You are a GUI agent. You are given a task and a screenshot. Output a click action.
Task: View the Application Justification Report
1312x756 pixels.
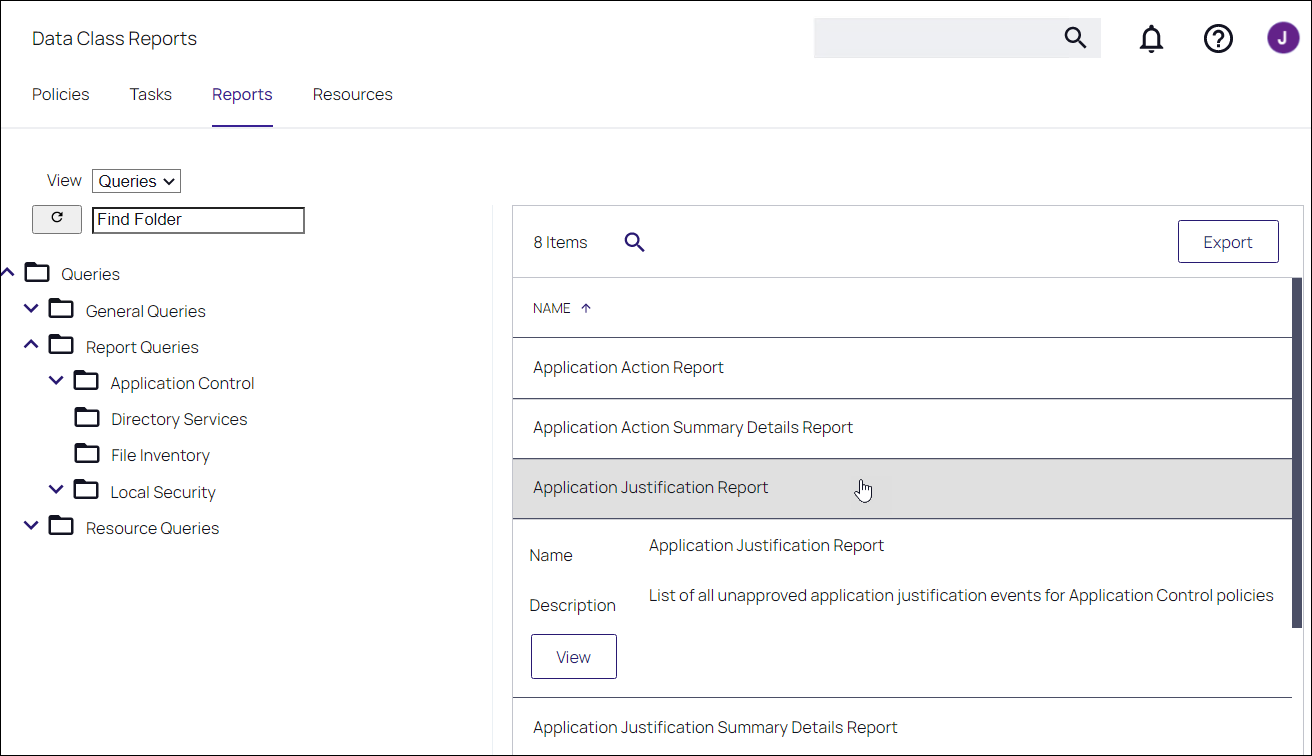click(x=573, y=656)
